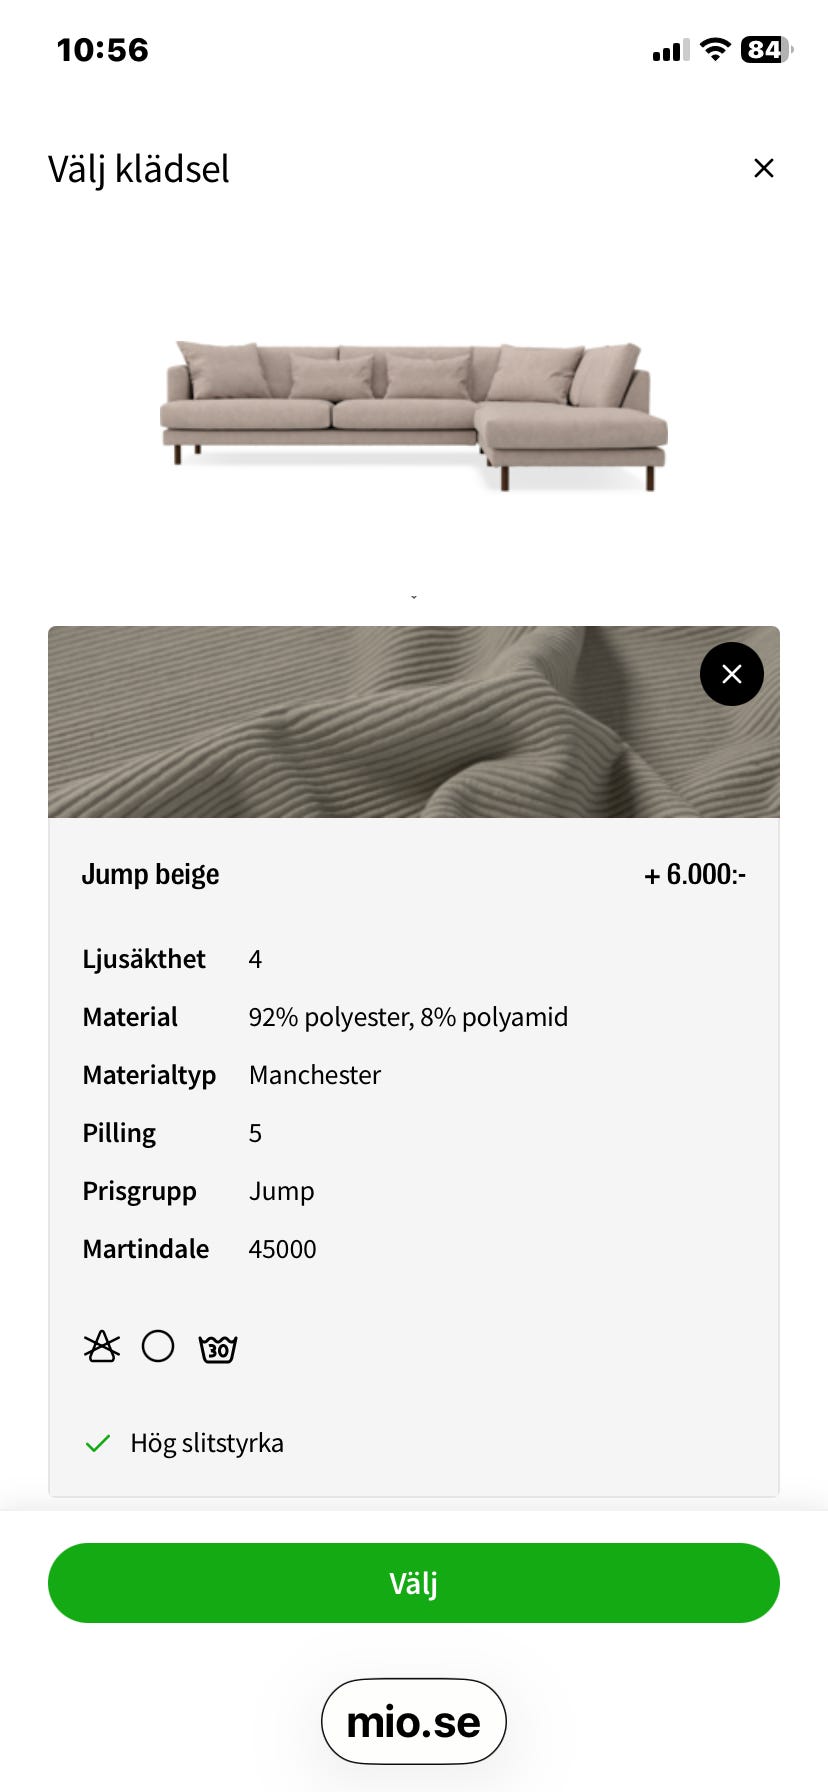
Task: Dismiss the Jump beige fabric card
Action: pos(731,674)
